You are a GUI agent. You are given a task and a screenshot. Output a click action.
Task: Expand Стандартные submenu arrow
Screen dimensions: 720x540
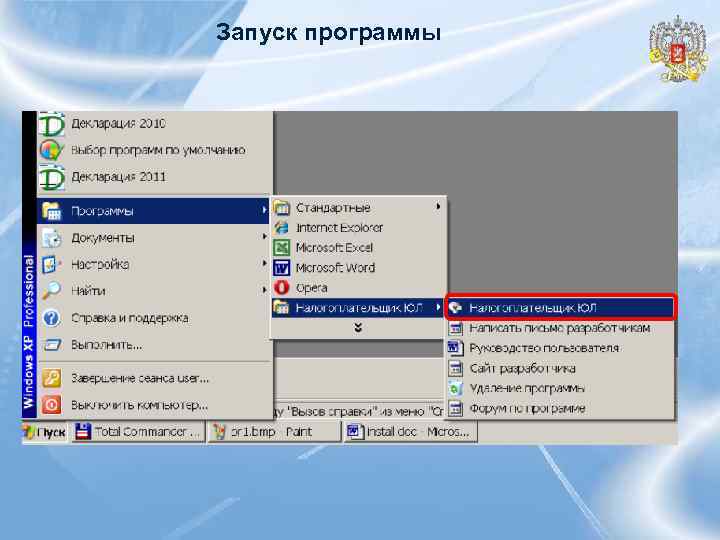(x=438, y=207)
